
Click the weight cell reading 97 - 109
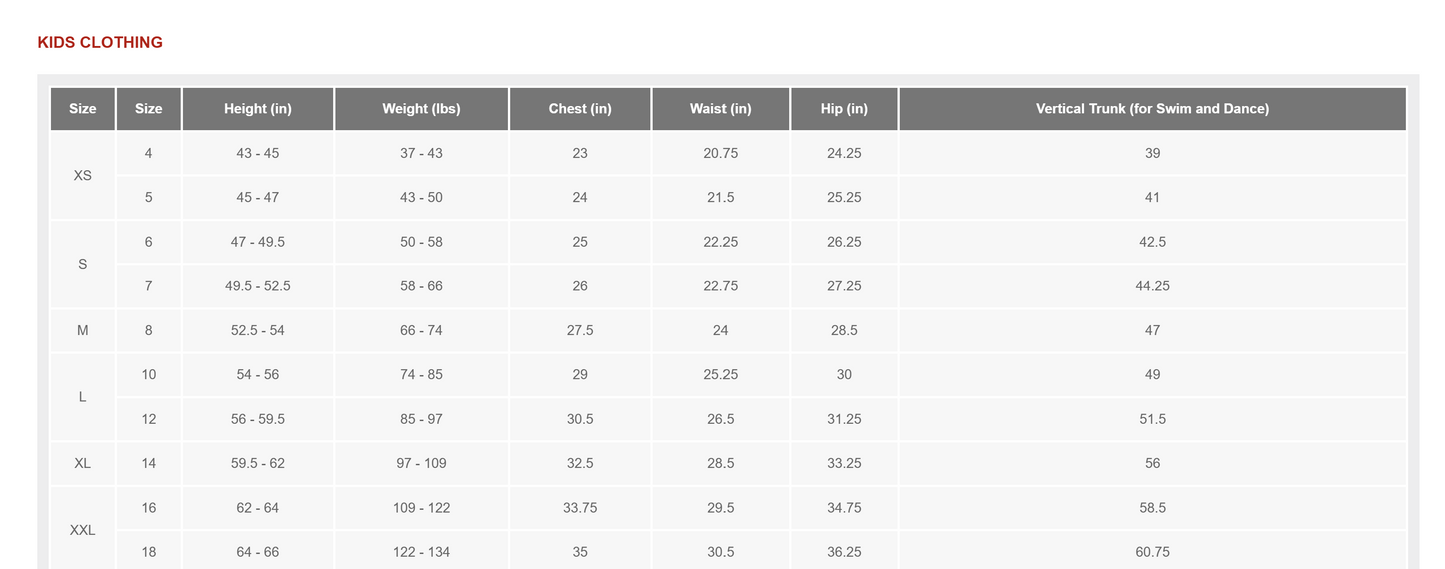421,463
